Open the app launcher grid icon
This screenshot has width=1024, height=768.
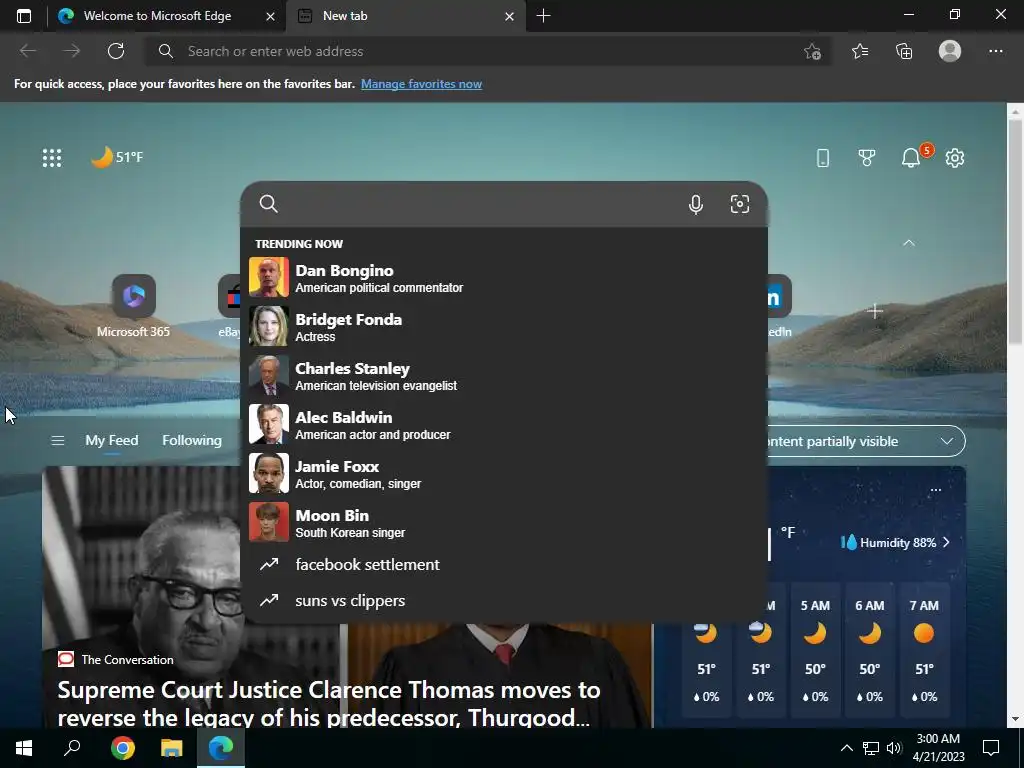click(52, 157)
